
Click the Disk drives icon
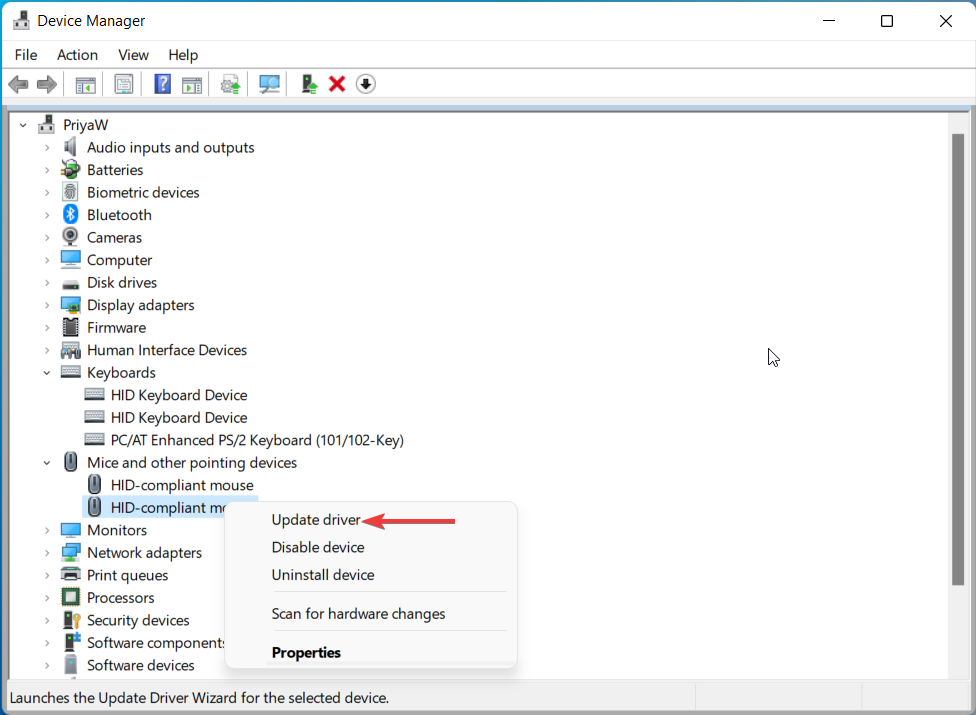[x=70, y=284]
